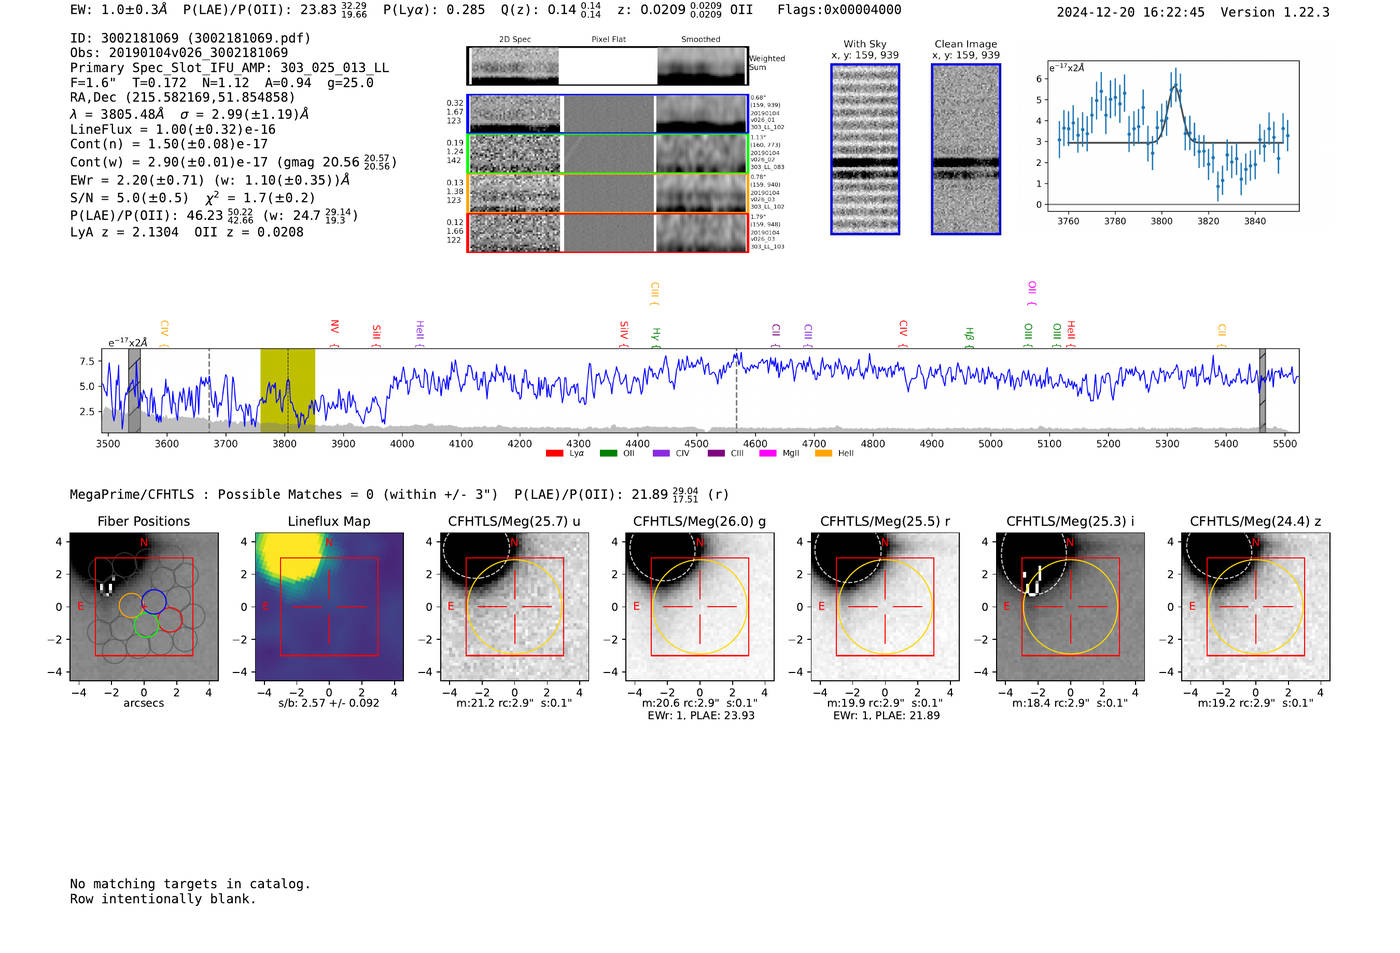Click the magenta OII line marker
1400x953 pixels.
click(1032, 293)
